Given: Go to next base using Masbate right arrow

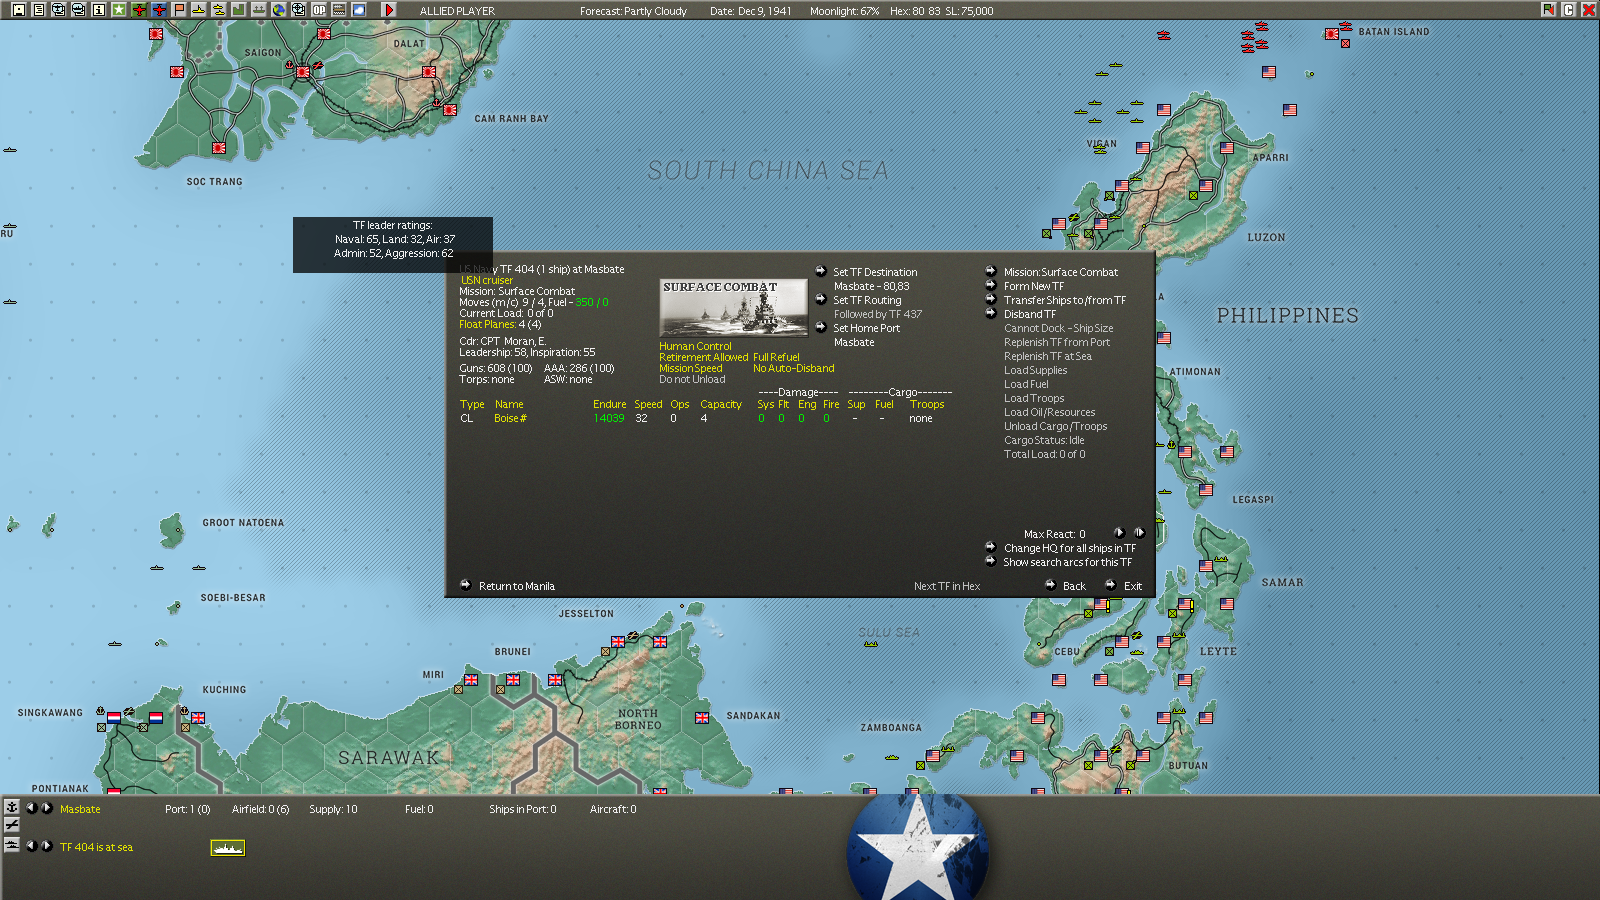Looking at the screenshot, I should [x=47, y=808].
